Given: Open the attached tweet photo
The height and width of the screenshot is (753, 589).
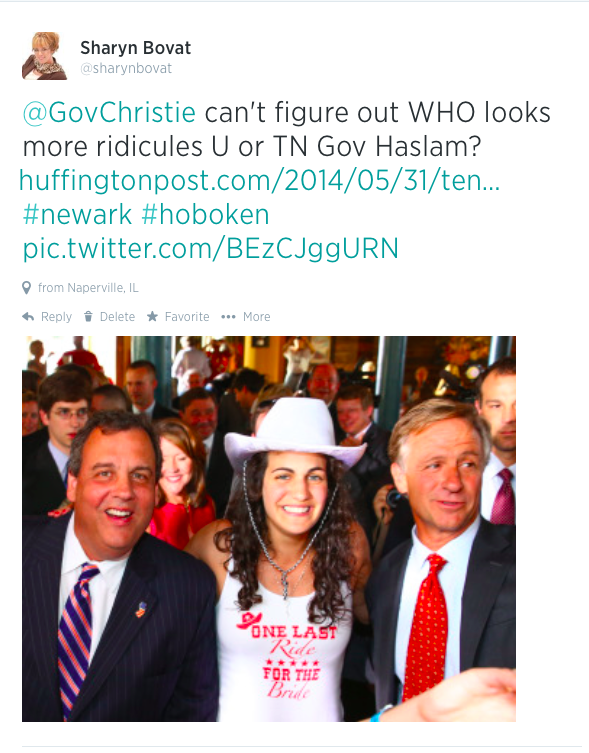Looking at the screenshot, I should [x=269, y=529].
